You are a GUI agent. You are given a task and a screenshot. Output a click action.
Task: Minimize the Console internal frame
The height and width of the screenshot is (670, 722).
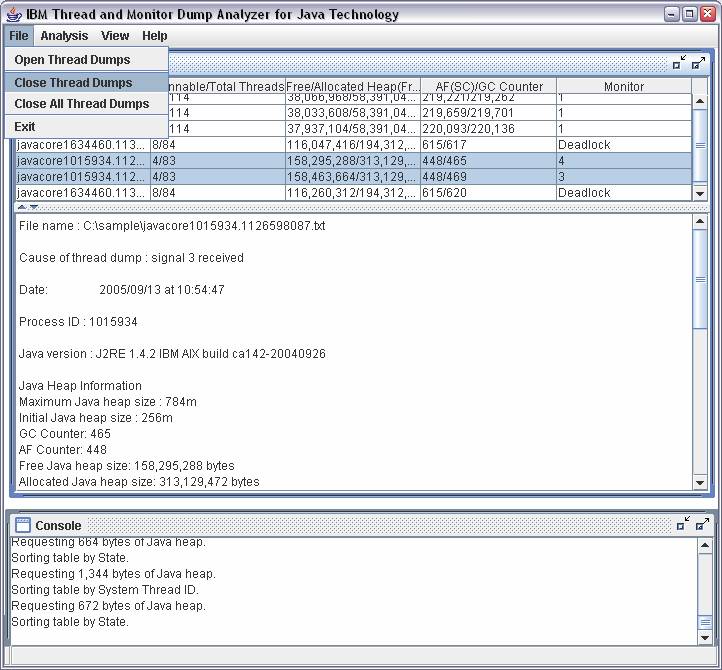click(682, 524)
